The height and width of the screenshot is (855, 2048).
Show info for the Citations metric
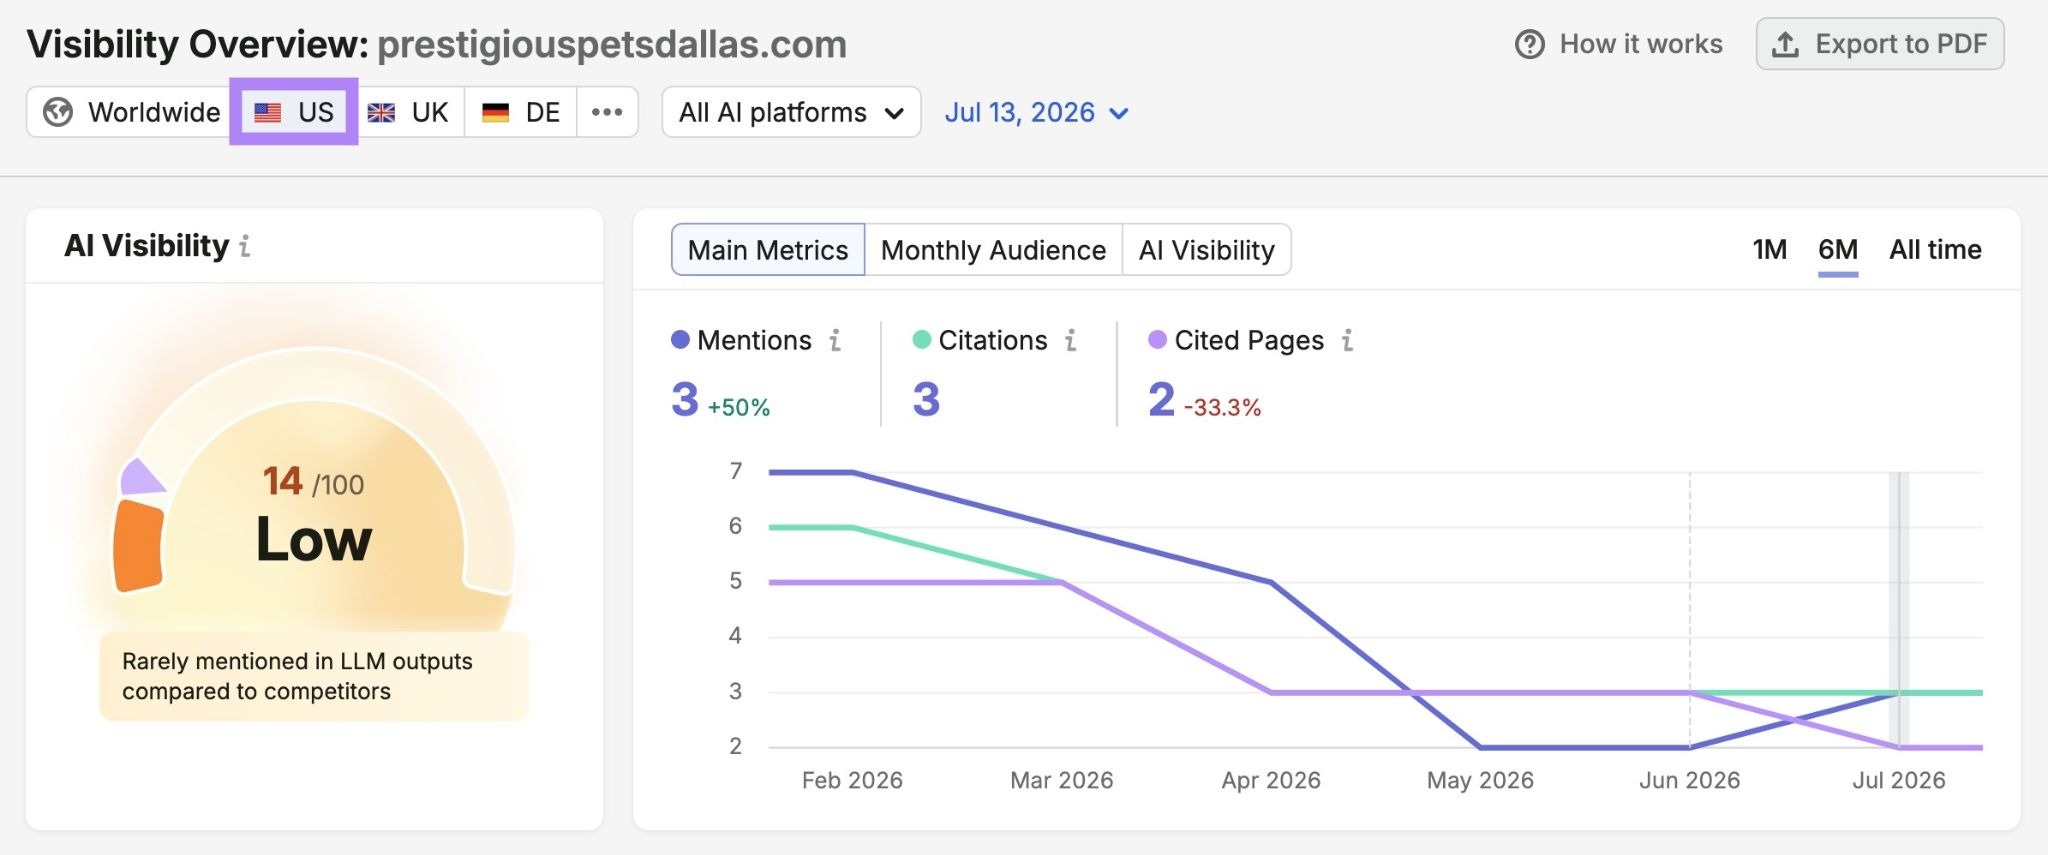(x=1071, y=341)
